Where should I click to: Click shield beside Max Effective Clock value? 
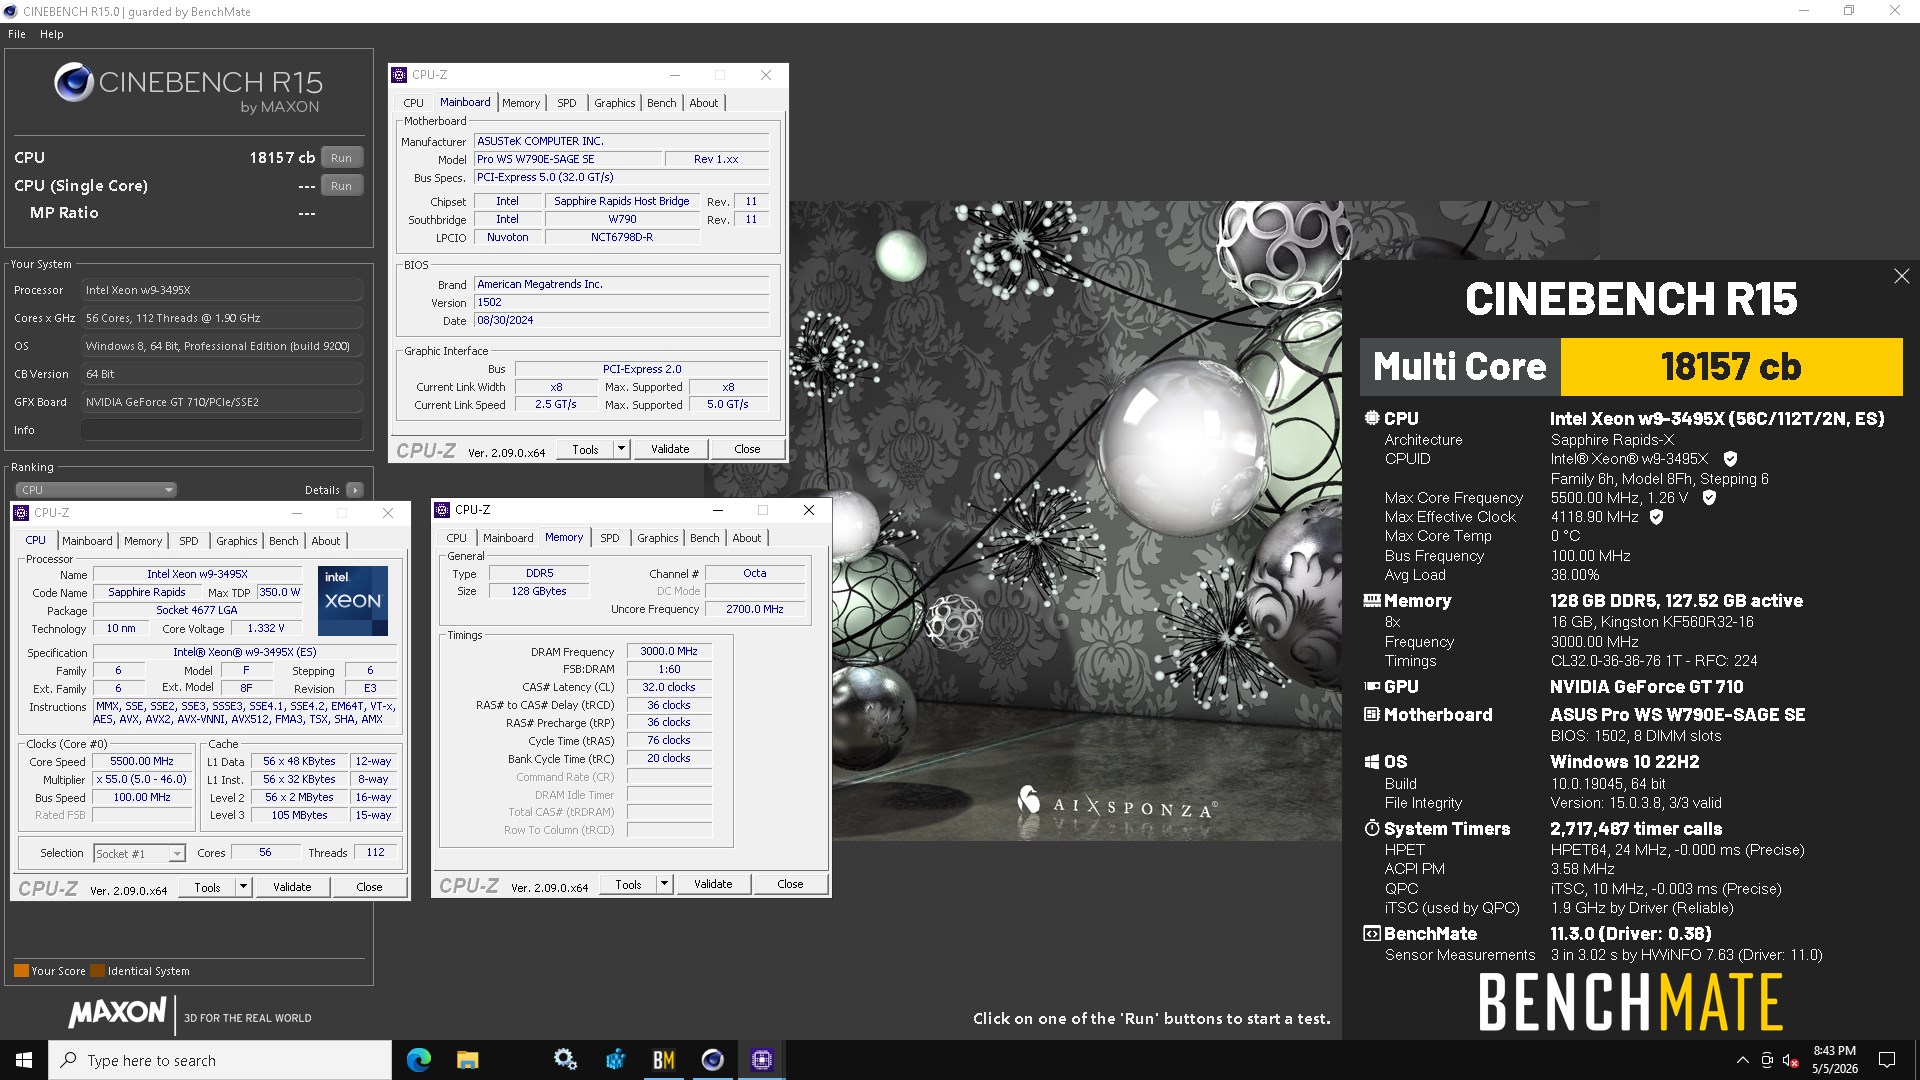pyautogui.click(x=1656, y=517)
